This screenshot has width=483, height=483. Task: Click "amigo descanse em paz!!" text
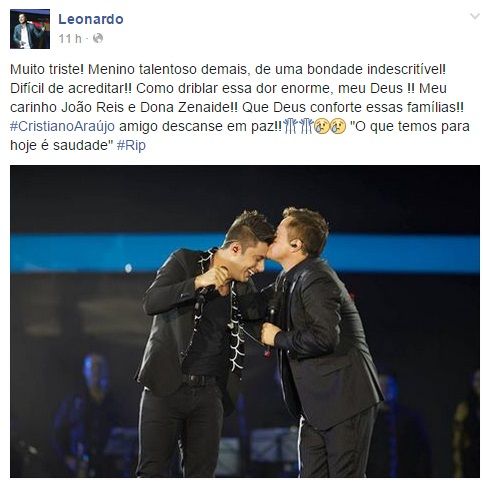click(x=200, y=127)
